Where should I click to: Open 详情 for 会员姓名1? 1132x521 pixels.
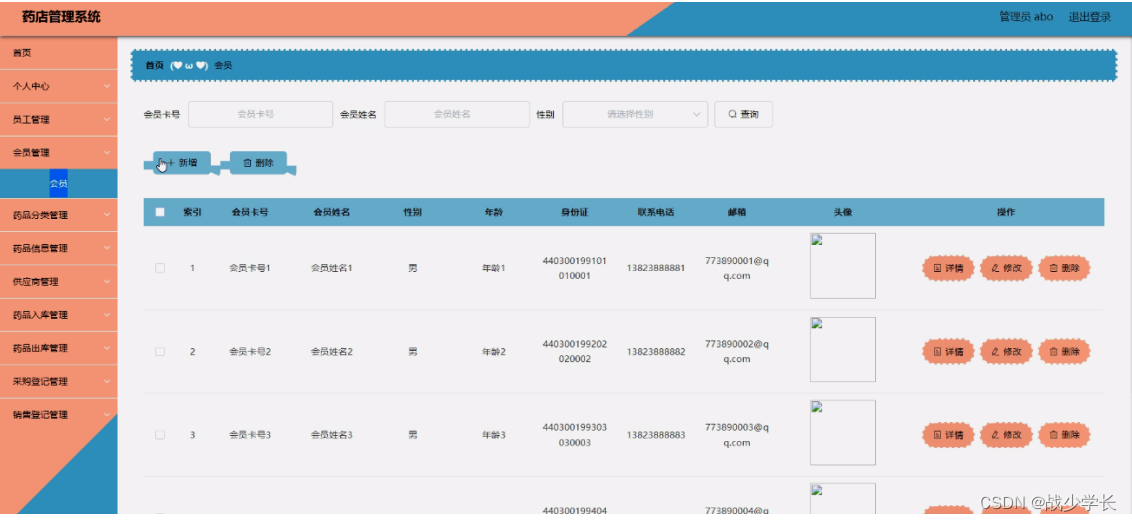click(948, 268)
